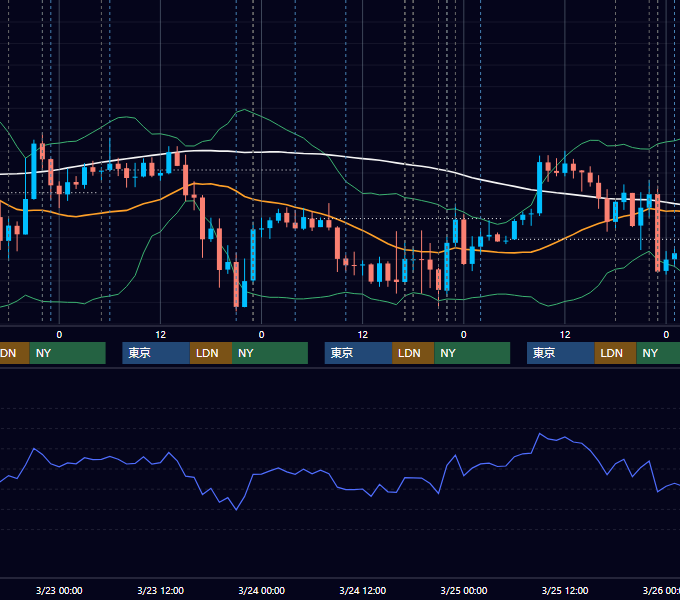Click the 3/24 12:00 date label
This screenshot has width=680, height=600.
click(x=363, y=590)
